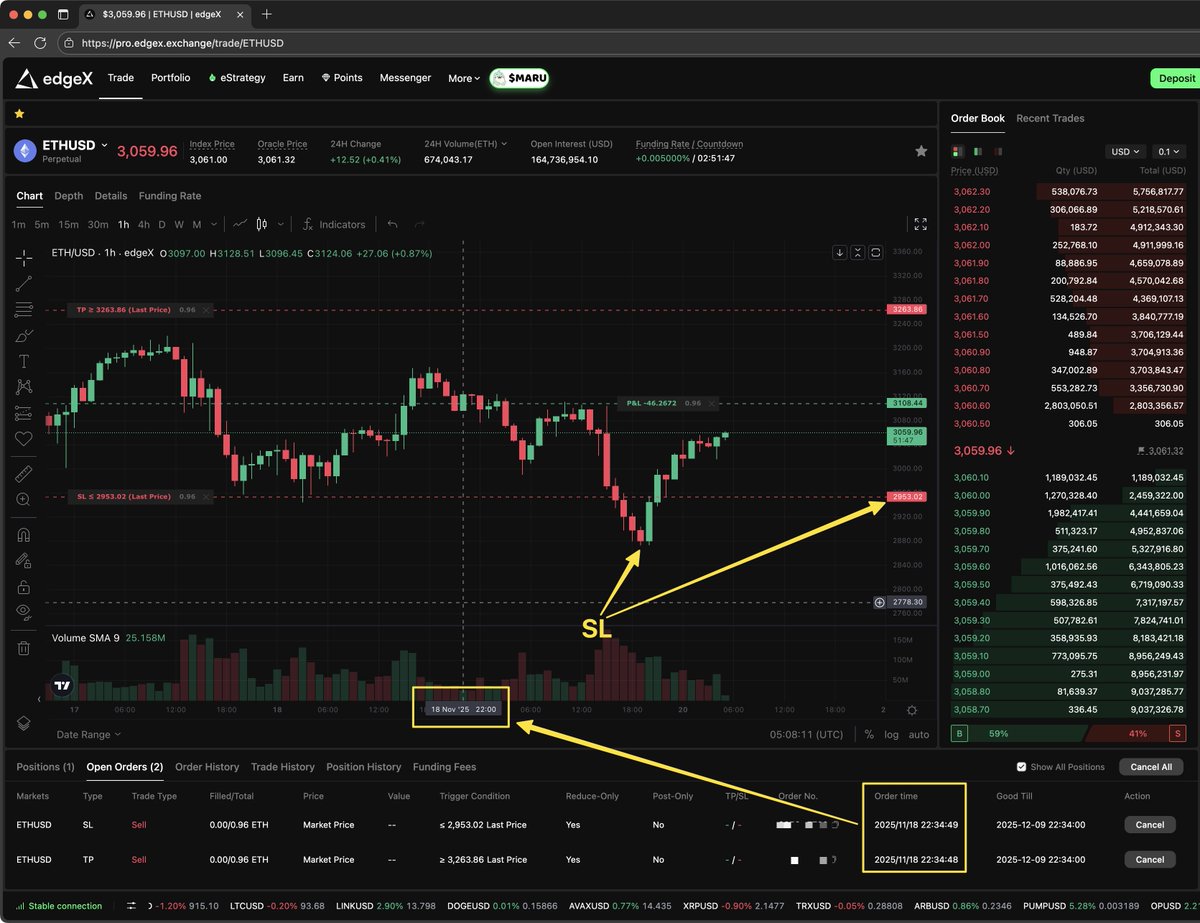Toggle auto scale on chart
Viewport: 1200px width, 923px height.
click(x=918, y=734)
